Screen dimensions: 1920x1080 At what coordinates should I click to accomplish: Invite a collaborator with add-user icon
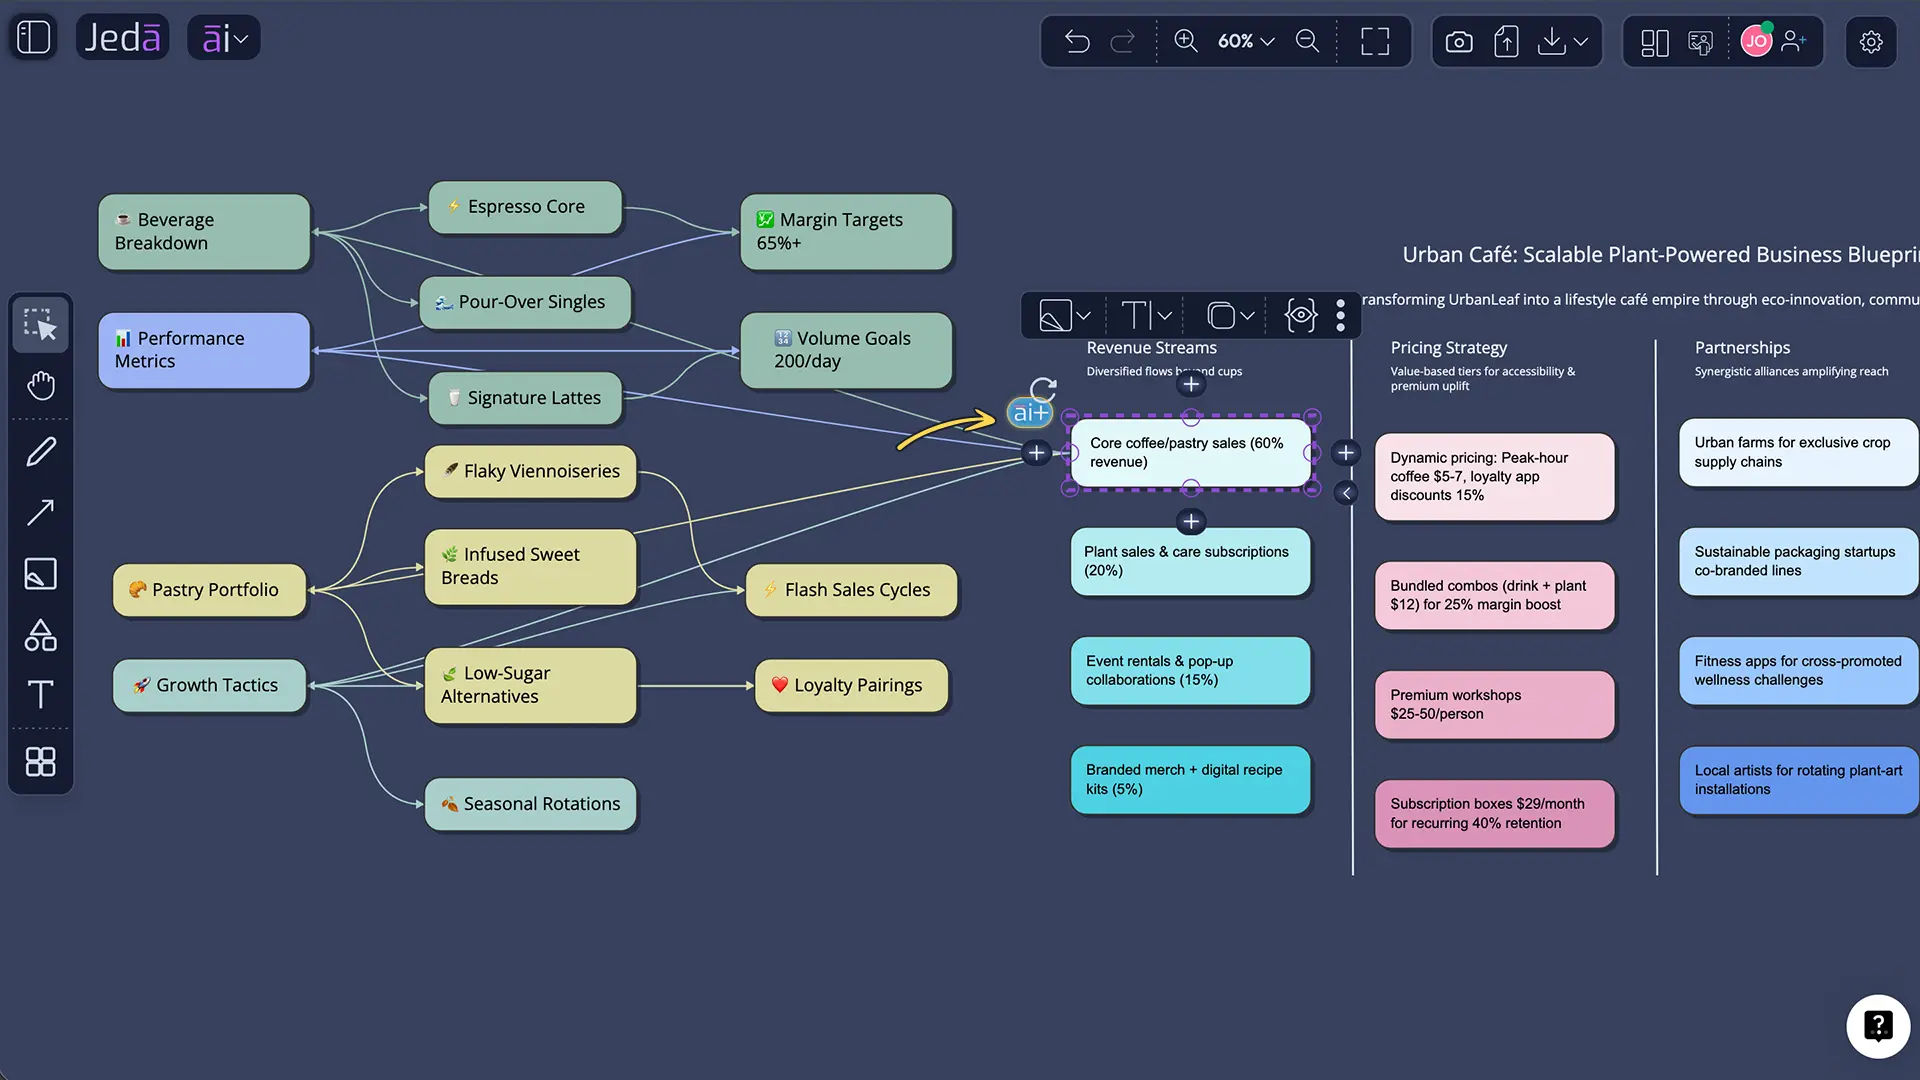(1794, 41)
